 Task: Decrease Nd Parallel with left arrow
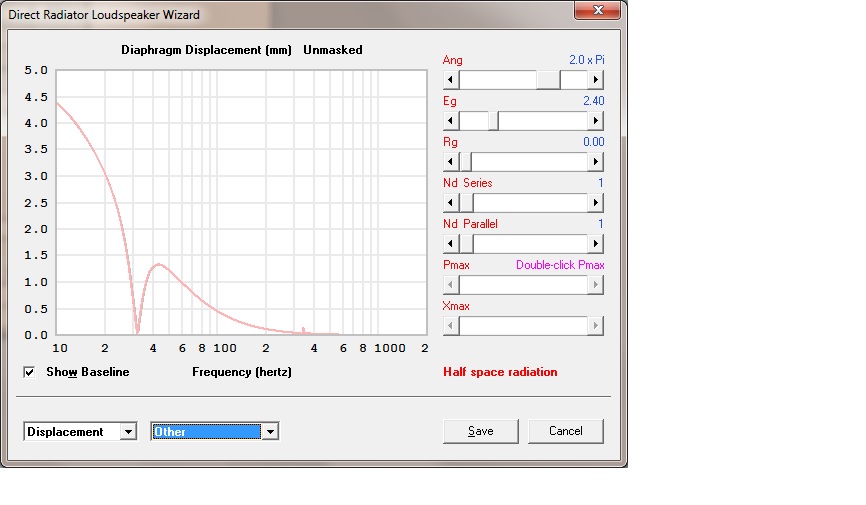[x=451, y=243]
